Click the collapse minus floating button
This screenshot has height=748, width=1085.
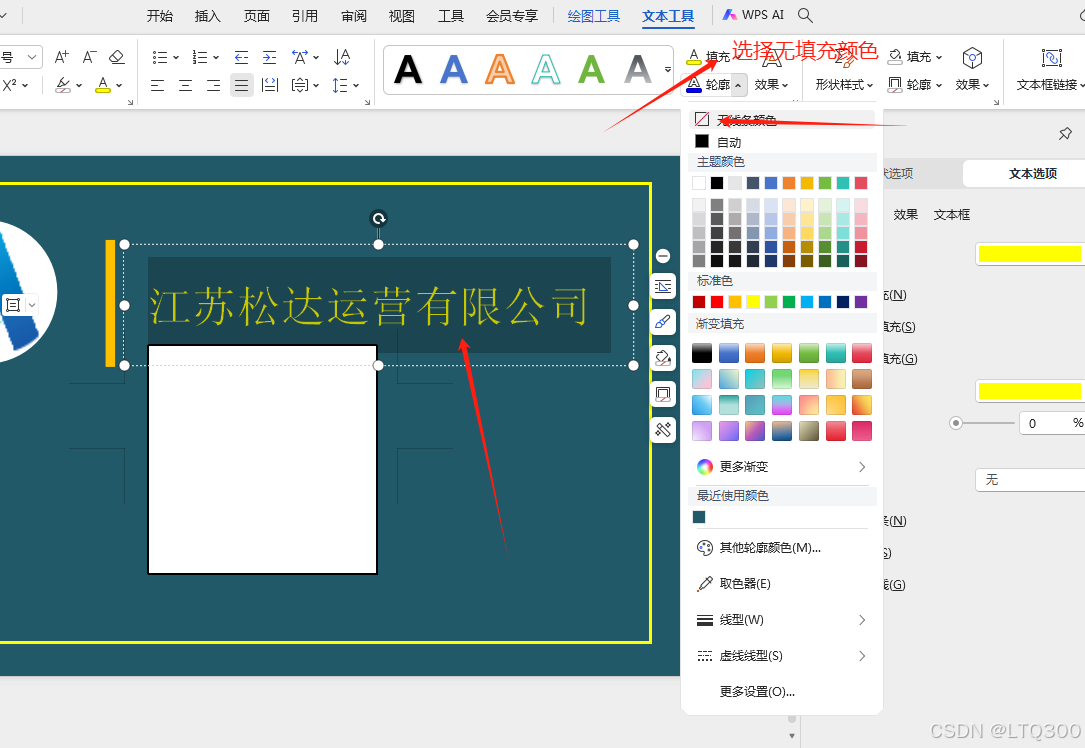pyautogui.click(x=663, y=256)
